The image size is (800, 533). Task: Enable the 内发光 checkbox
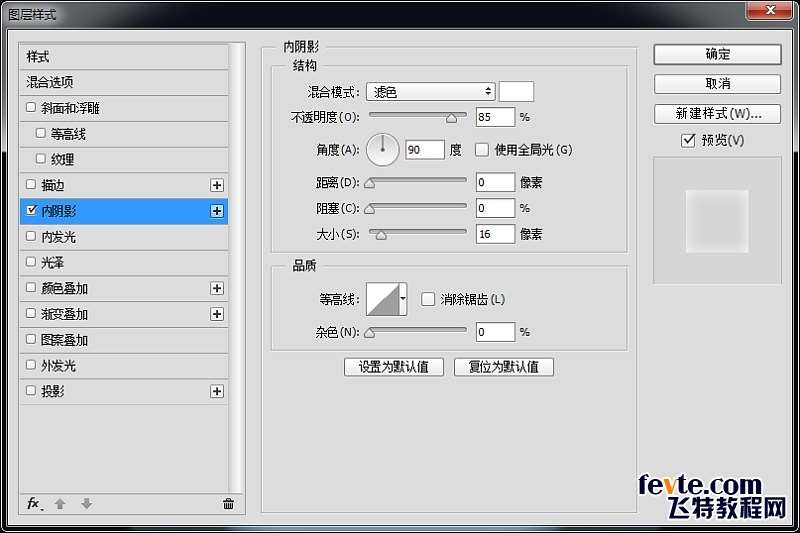31,236
